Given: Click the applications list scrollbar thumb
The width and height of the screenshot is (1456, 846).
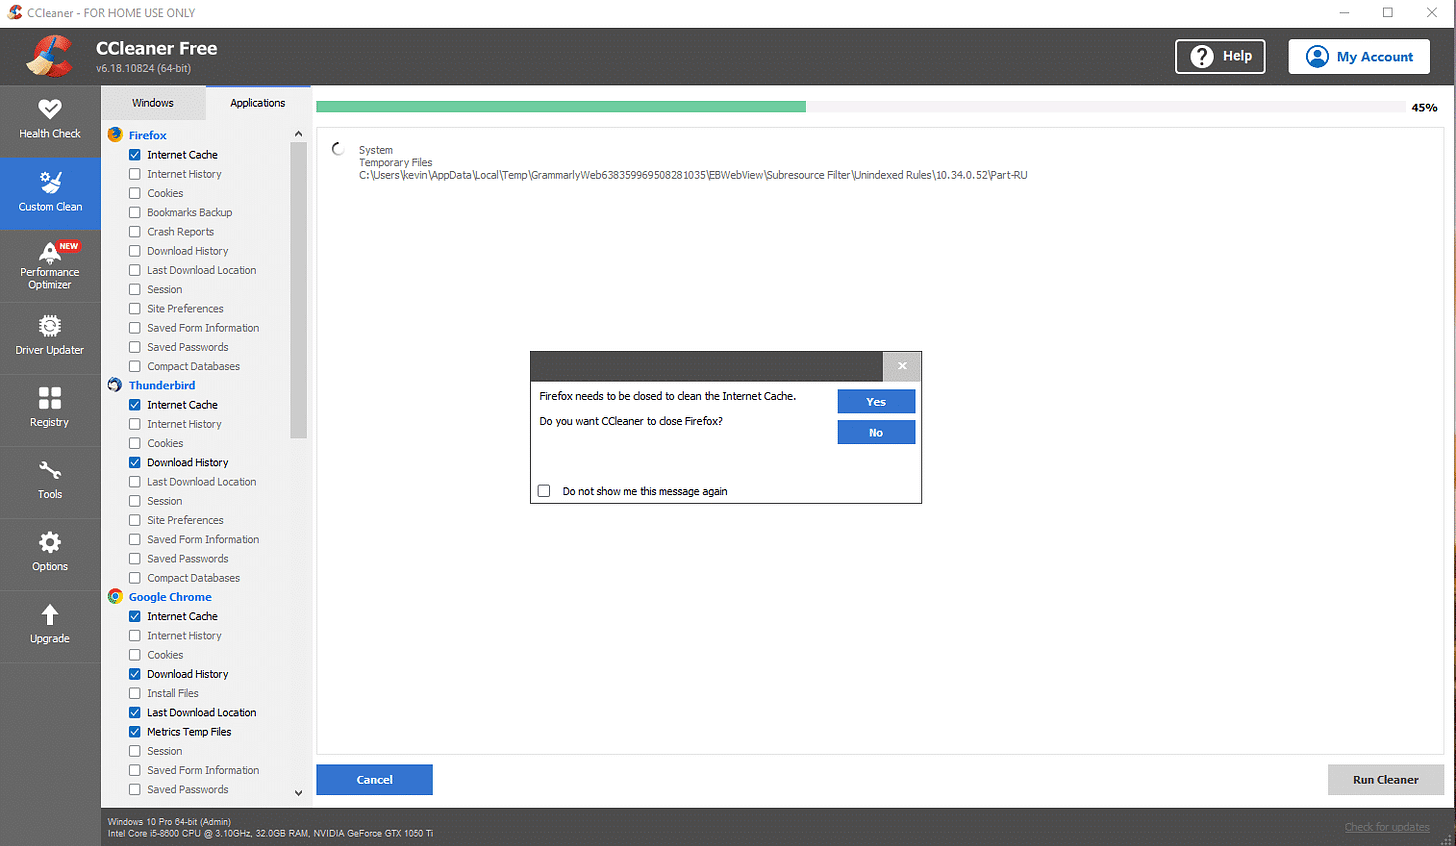Looking at the screenshot, I should point(298,290).
